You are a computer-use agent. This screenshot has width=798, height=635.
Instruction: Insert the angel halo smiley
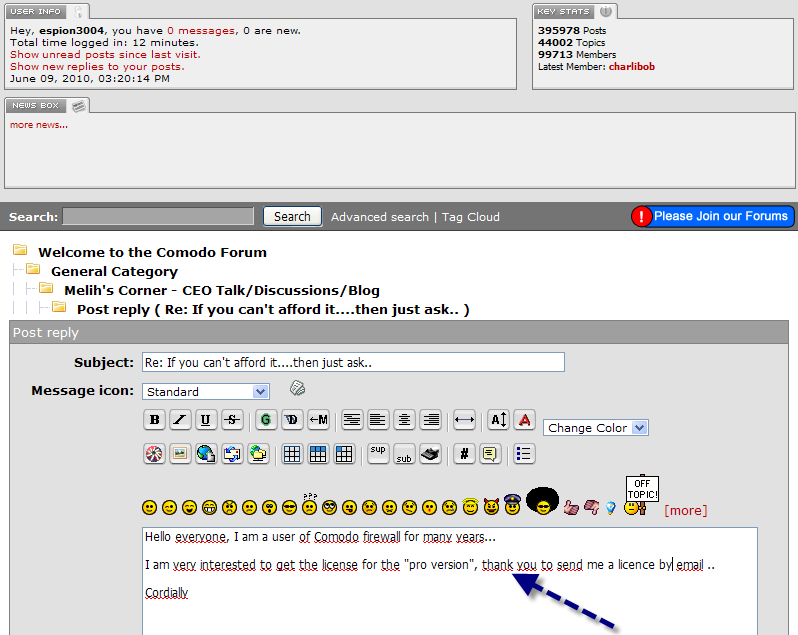471,506
